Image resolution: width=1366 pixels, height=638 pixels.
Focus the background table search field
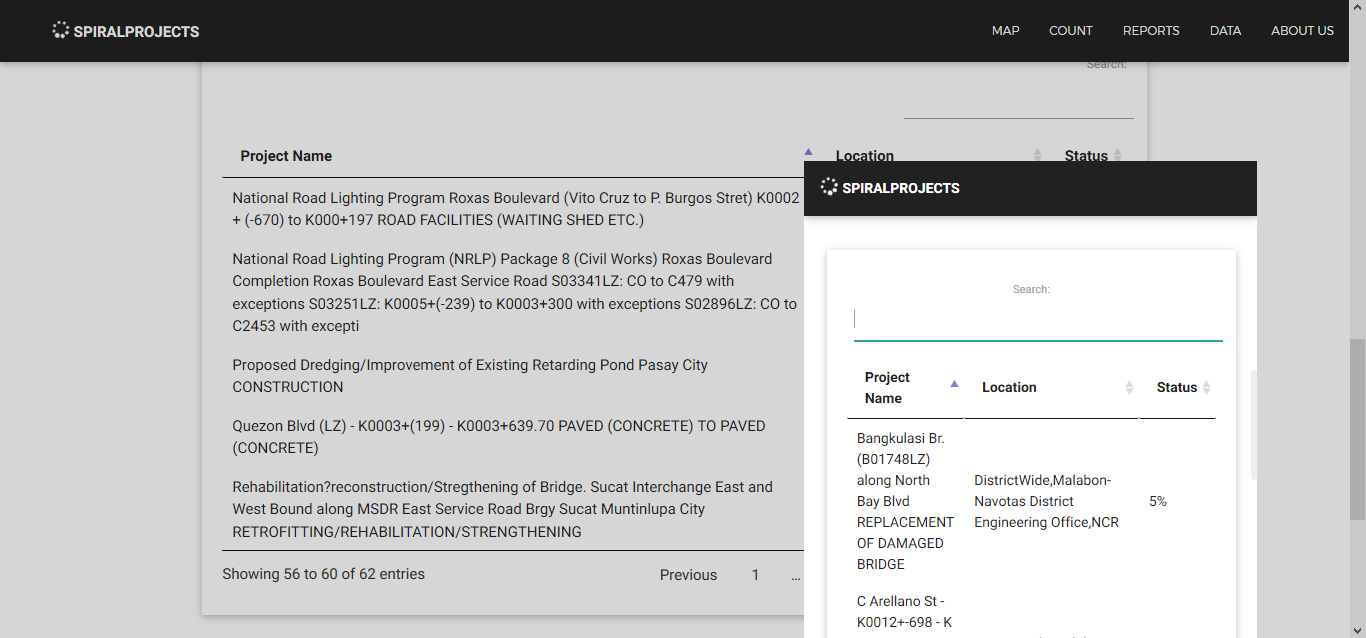point(1018,100)
